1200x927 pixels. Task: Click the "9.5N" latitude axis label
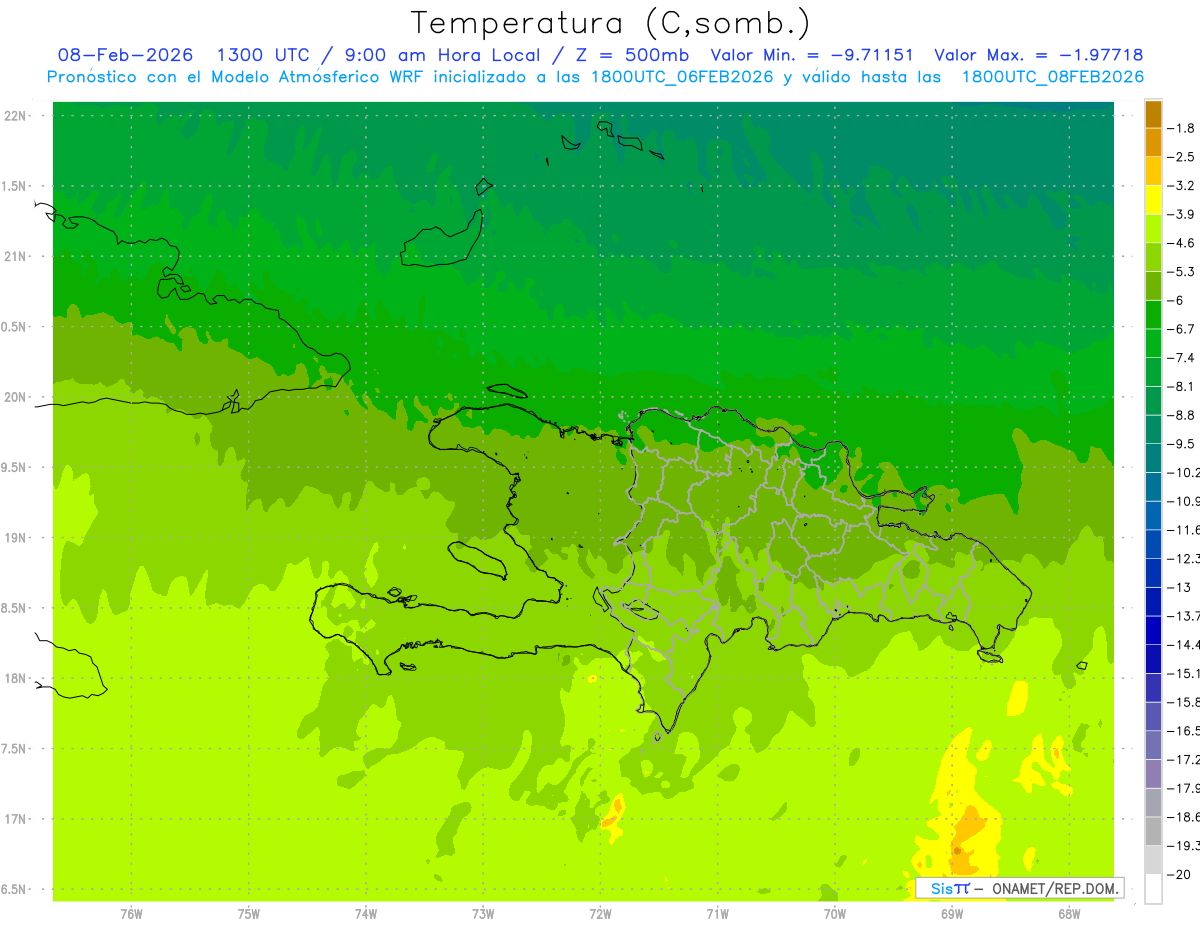(15, 468)
